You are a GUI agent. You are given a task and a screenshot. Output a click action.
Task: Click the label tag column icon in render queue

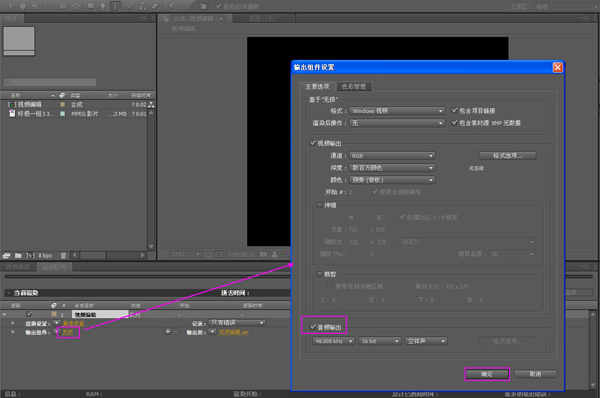[54, 305]
